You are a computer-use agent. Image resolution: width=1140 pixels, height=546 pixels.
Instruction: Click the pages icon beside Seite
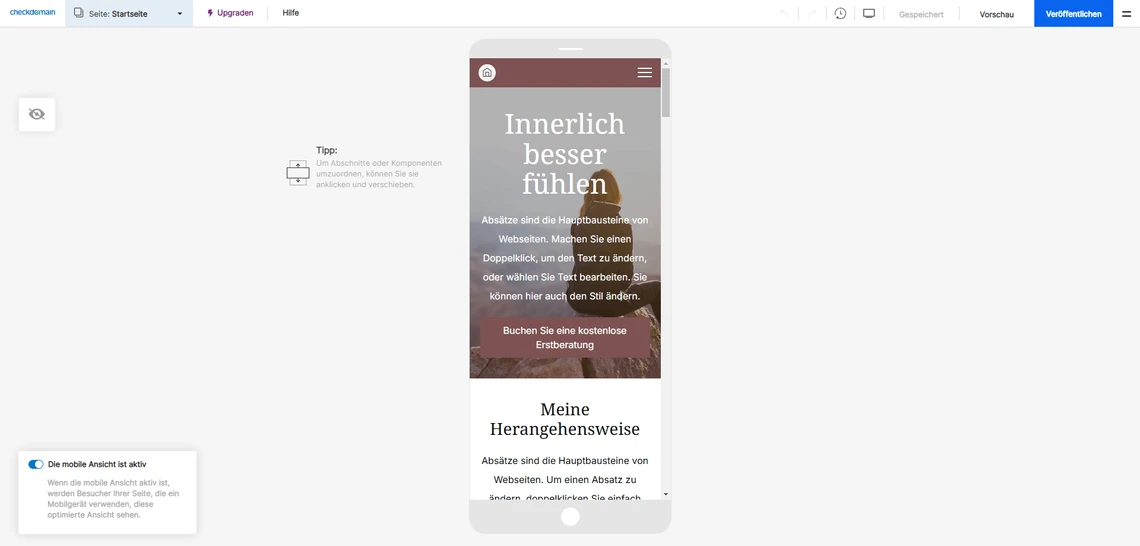pos(79,13)
